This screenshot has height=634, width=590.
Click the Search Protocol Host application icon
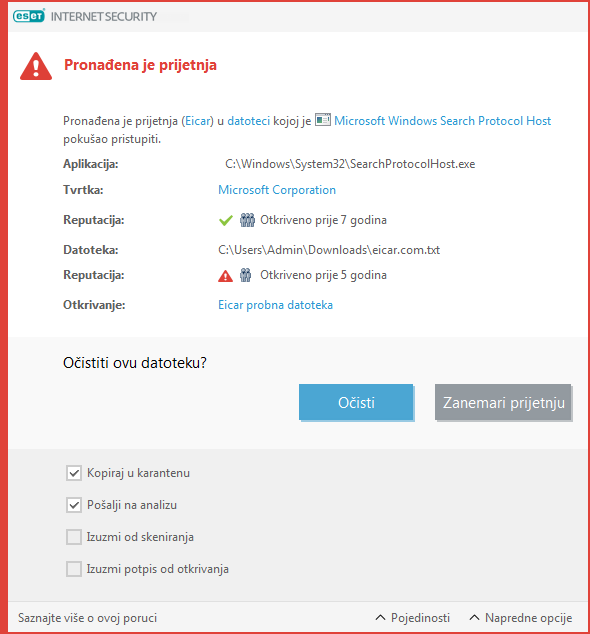tap(323, 120)
